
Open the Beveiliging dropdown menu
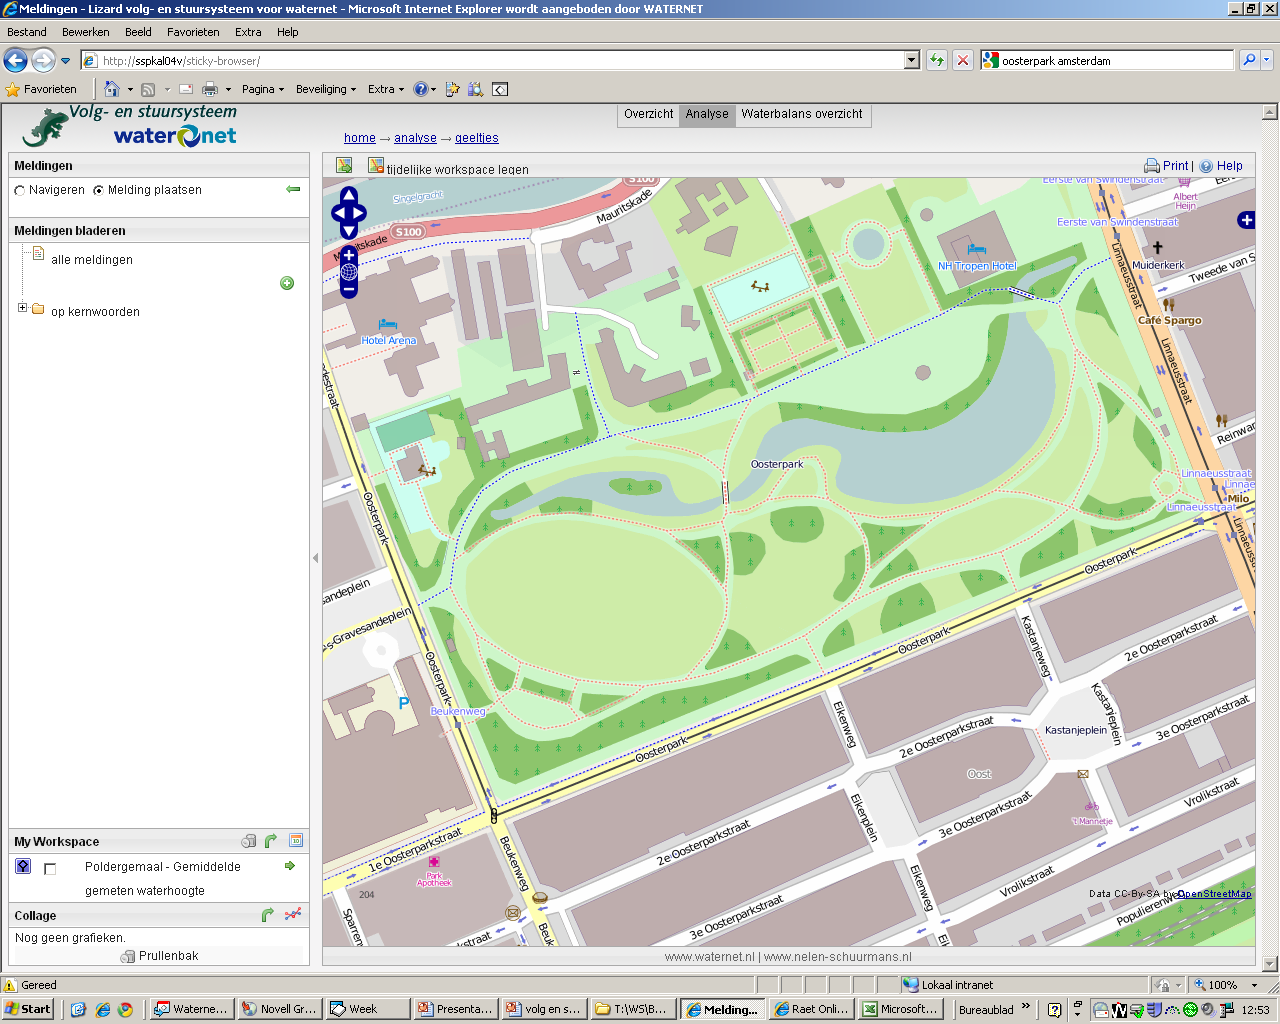[x=326, y=89]
